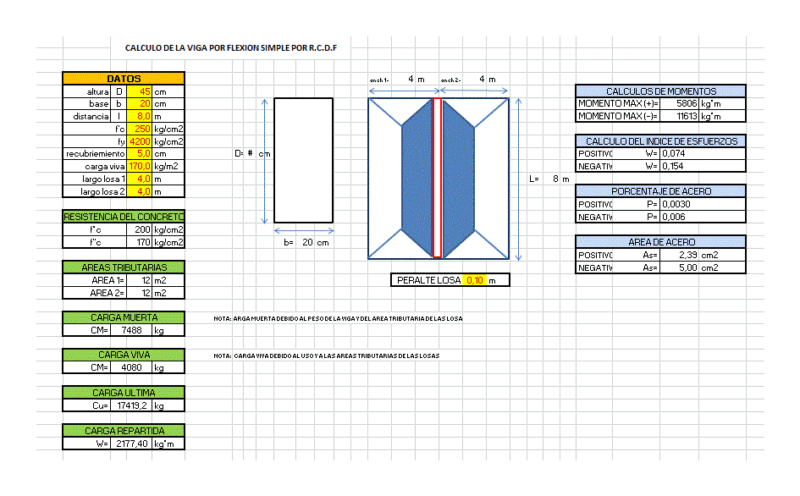
Task: Click the MOMENTO MAX (-) value 11613
Action: point(679,116)
